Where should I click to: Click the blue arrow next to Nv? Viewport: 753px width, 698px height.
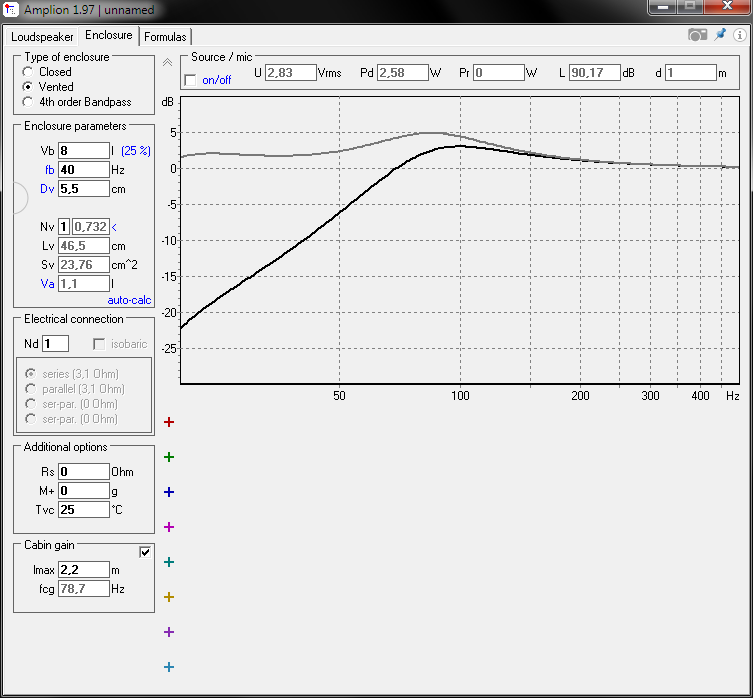pos(114,227)
